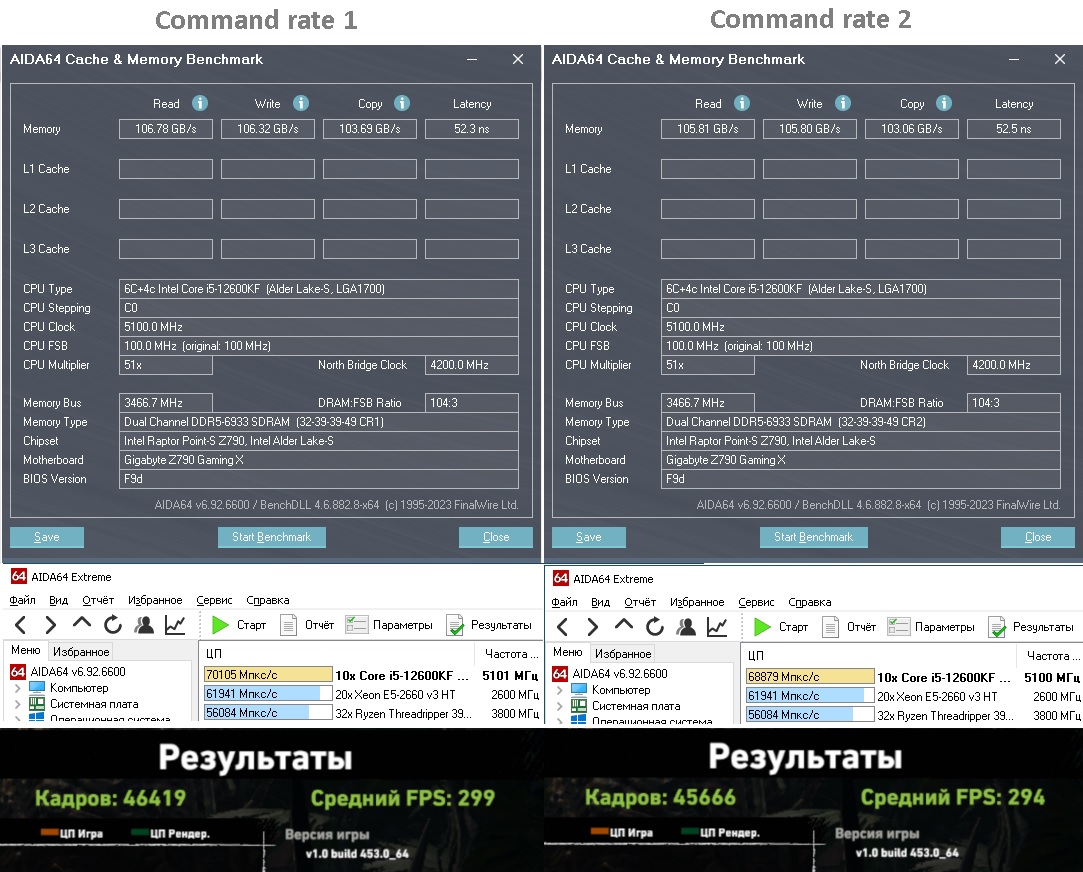Click Close button in Command rate 1 benchmark
The width and height of the screenshot is (1083, 872).
tap(496, 537)
